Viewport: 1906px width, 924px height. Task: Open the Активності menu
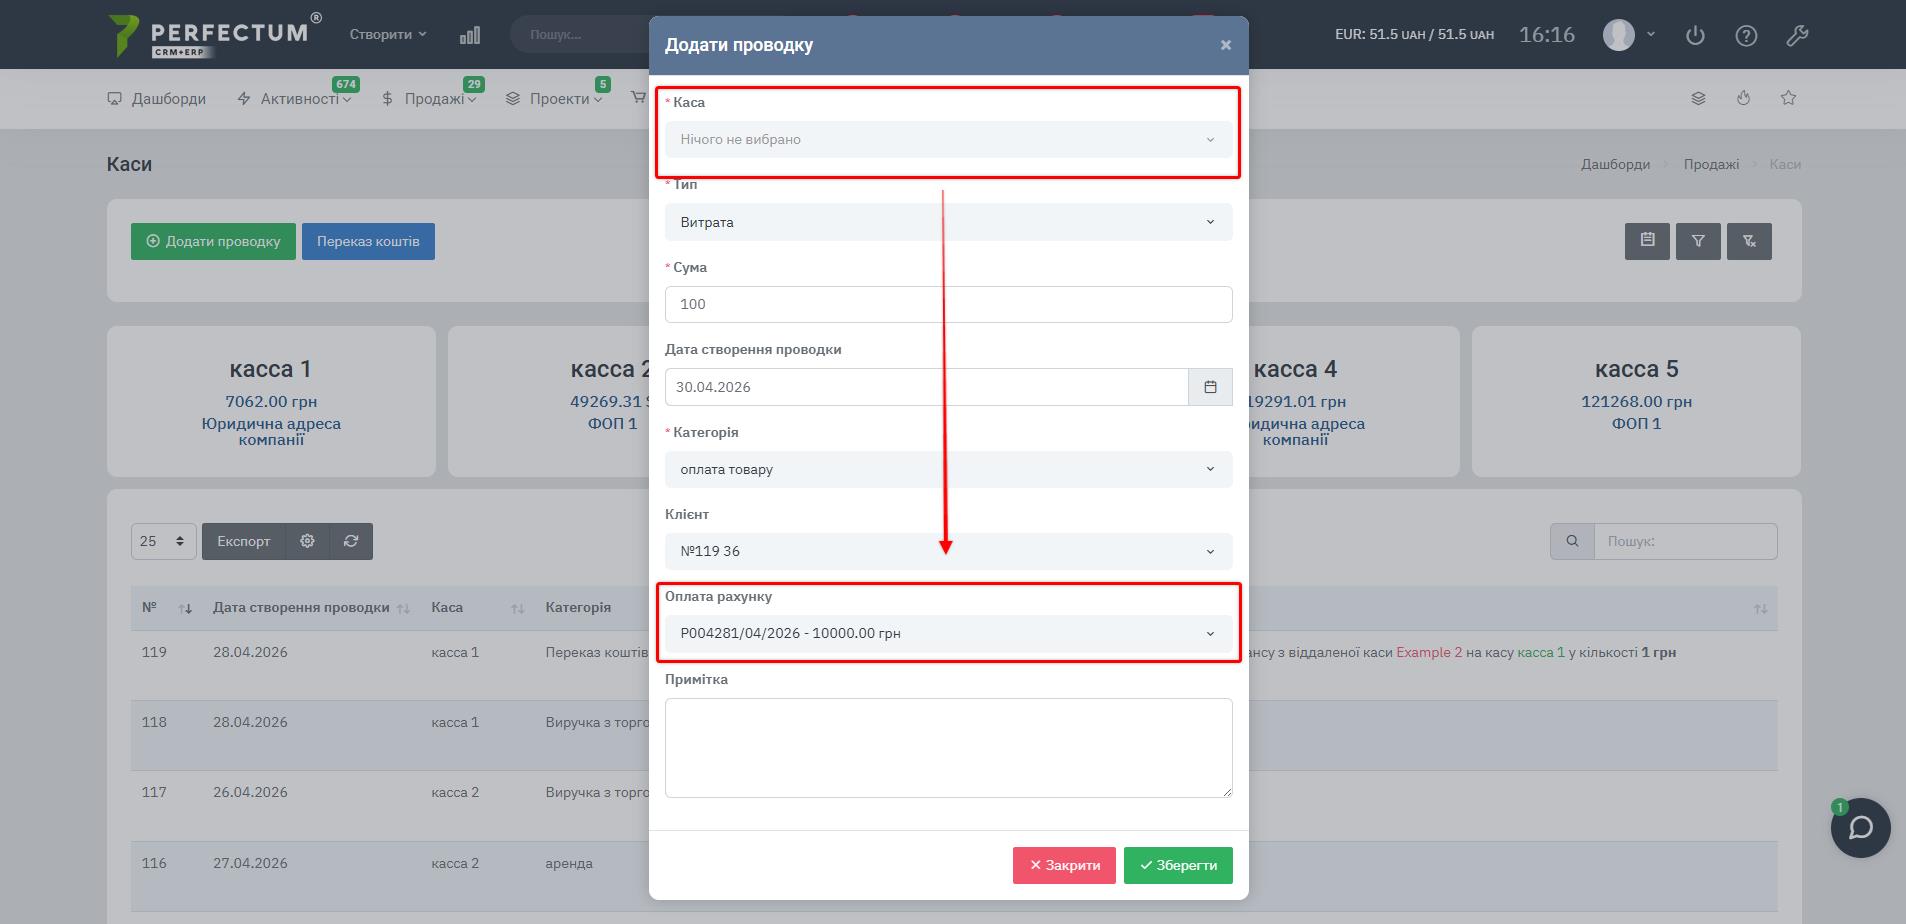pos(298,99)
